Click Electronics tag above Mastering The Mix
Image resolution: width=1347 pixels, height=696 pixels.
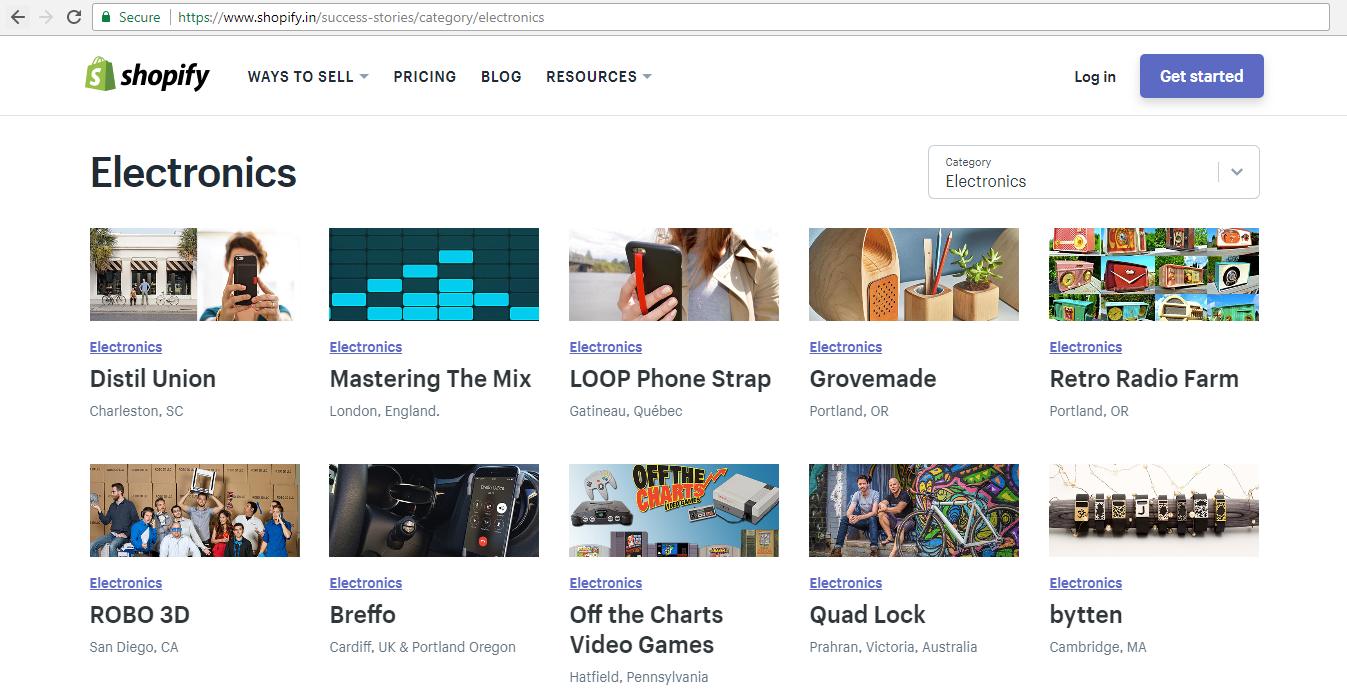point(366,347)
